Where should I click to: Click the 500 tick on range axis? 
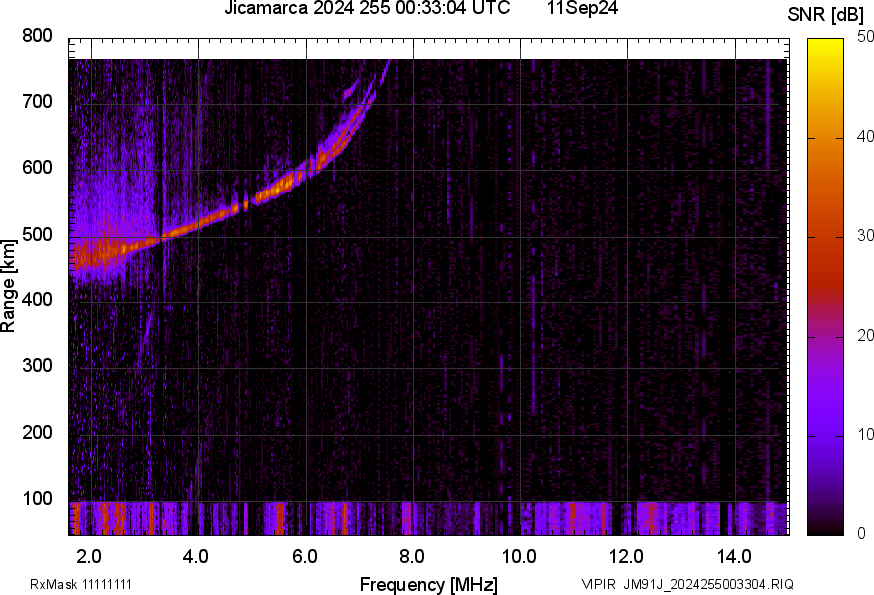coord(36,235)
